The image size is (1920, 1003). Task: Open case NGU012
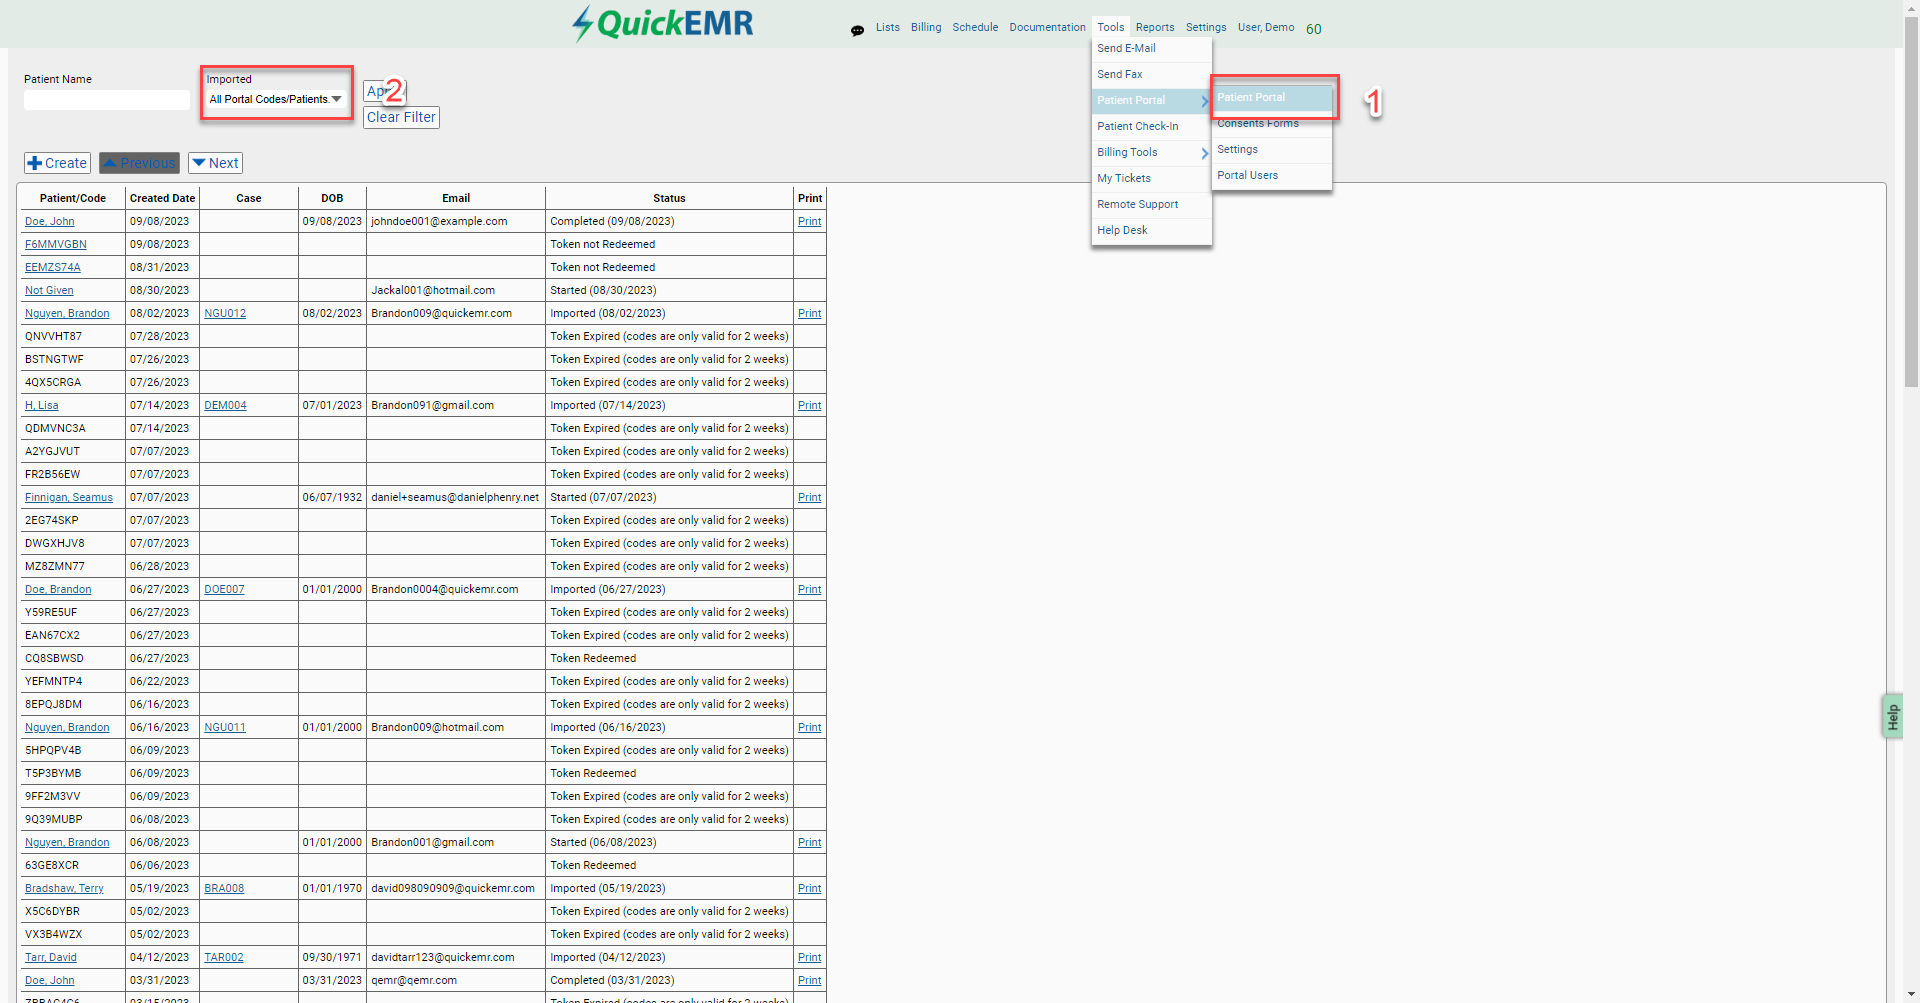[x=225, y=313]
